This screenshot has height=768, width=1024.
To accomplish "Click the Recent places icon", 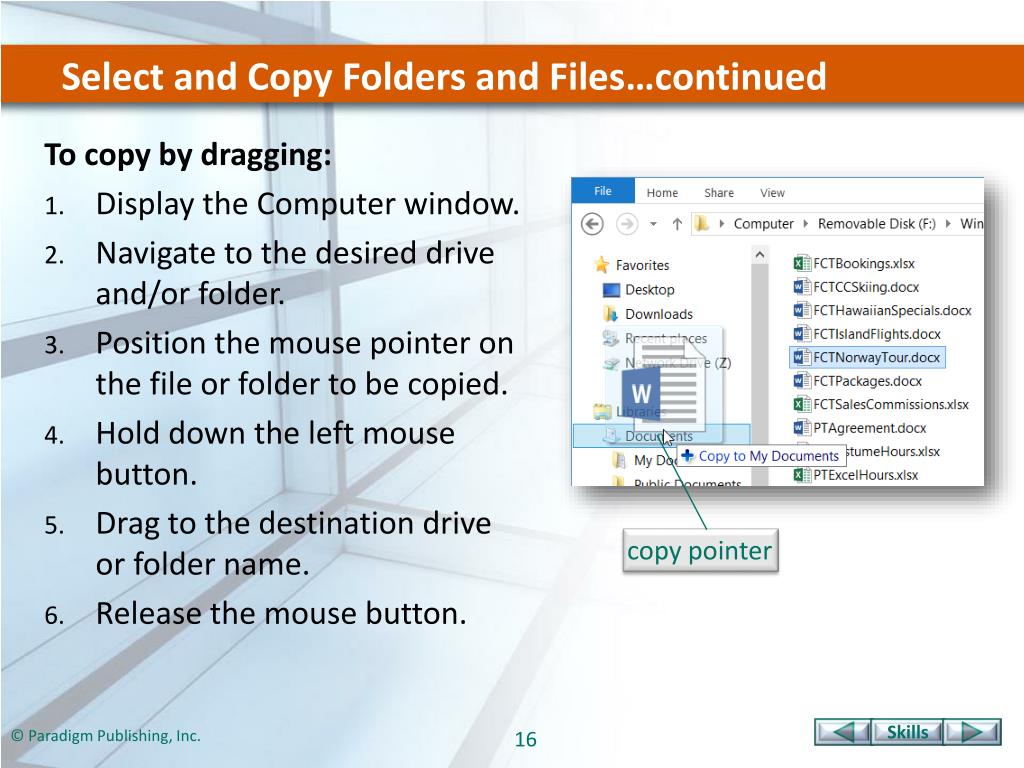I will pos(611,338).
